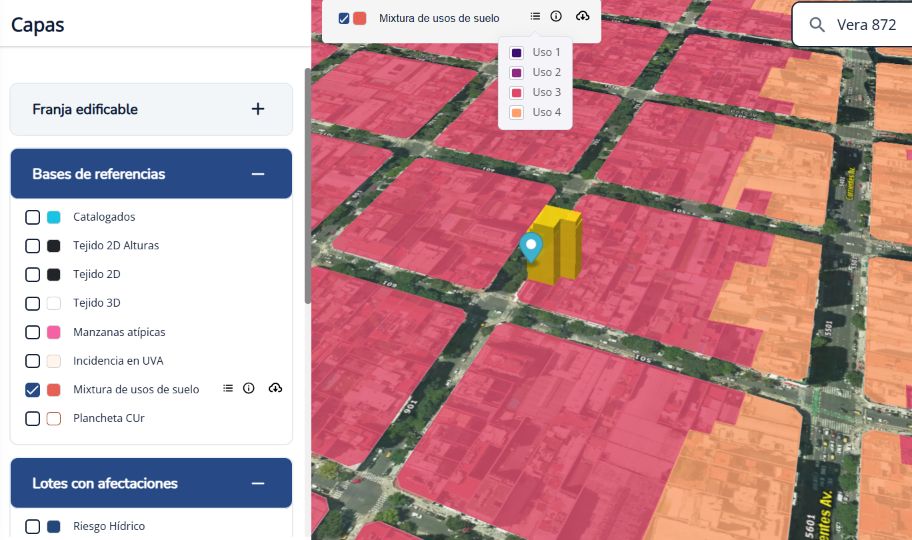
Task: Collapse the Bases de referencias section
Action: (258, 174)
